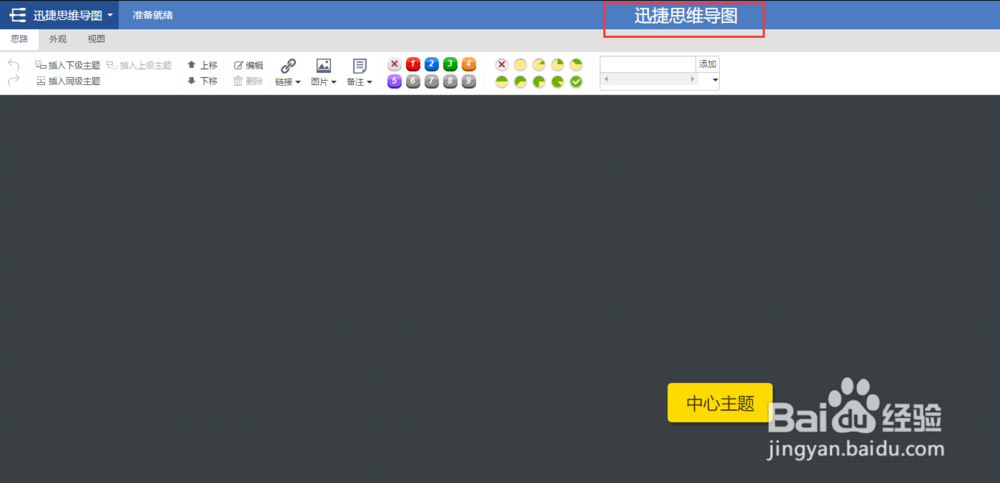Screen dimensions: 1000x483
Task: Set priority 4 orange icon
Action: tap(469, 64)
